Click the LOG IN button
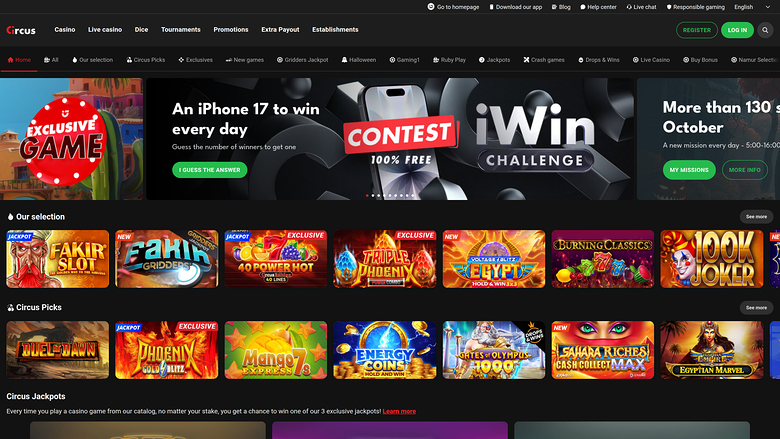 737,30
